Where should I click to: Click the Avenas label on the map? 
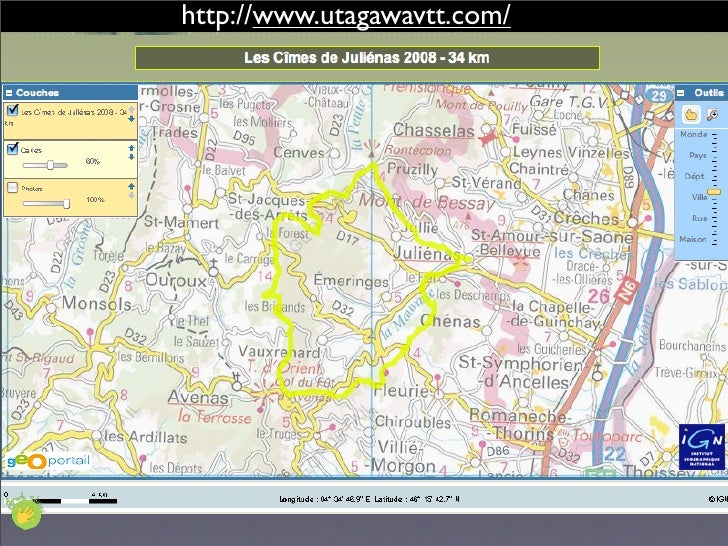click(x=198, y=397)
